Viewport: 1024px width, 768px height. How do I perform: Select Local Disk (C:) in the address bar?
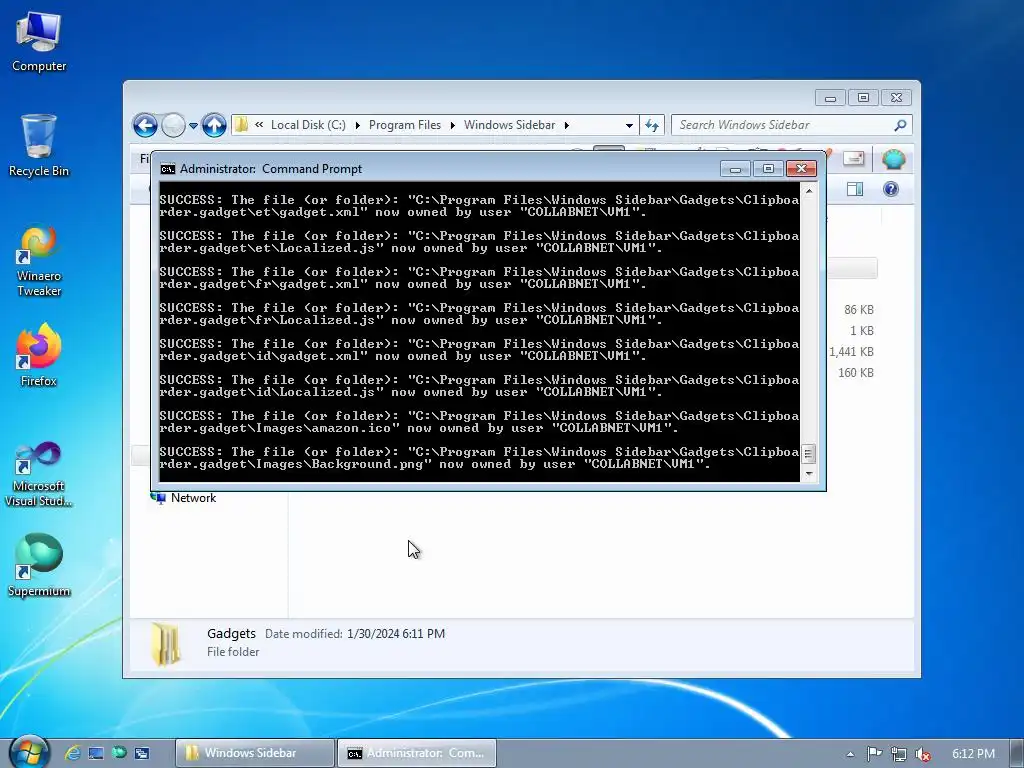(308, 125)
